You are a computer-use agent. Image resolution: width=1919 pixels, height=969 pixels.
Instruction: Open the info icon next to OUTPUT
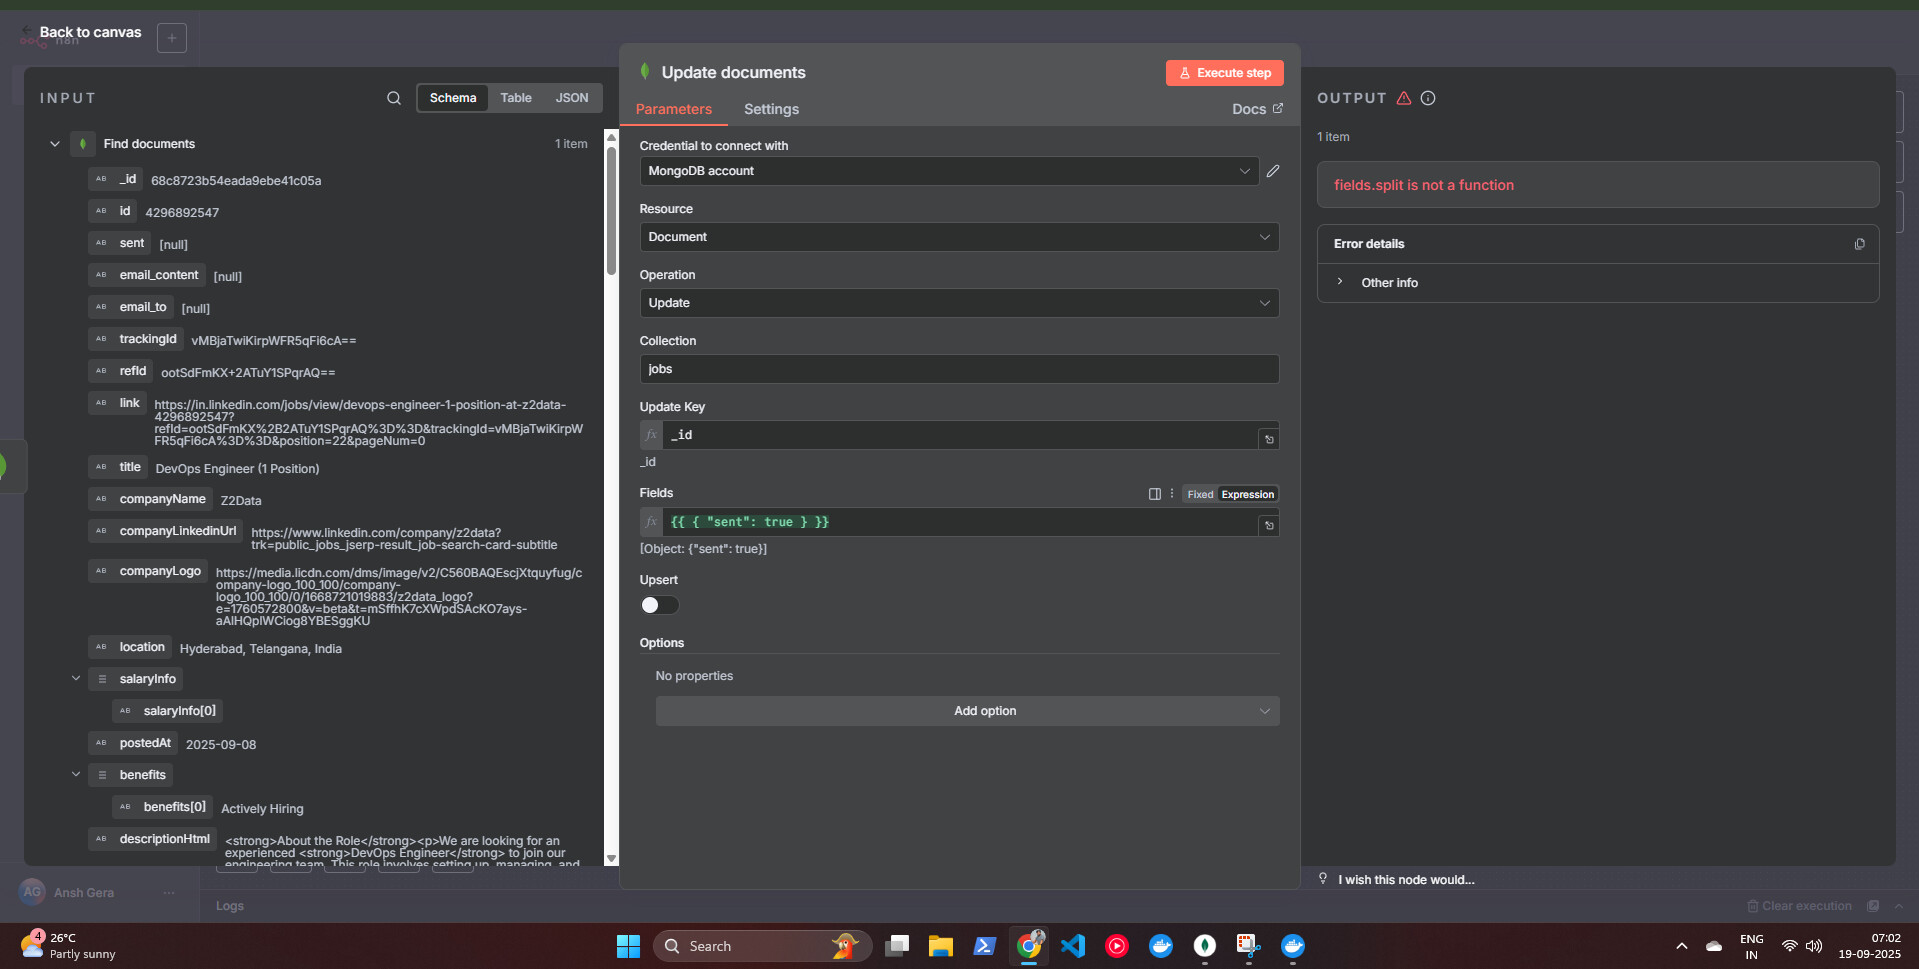1427,98
